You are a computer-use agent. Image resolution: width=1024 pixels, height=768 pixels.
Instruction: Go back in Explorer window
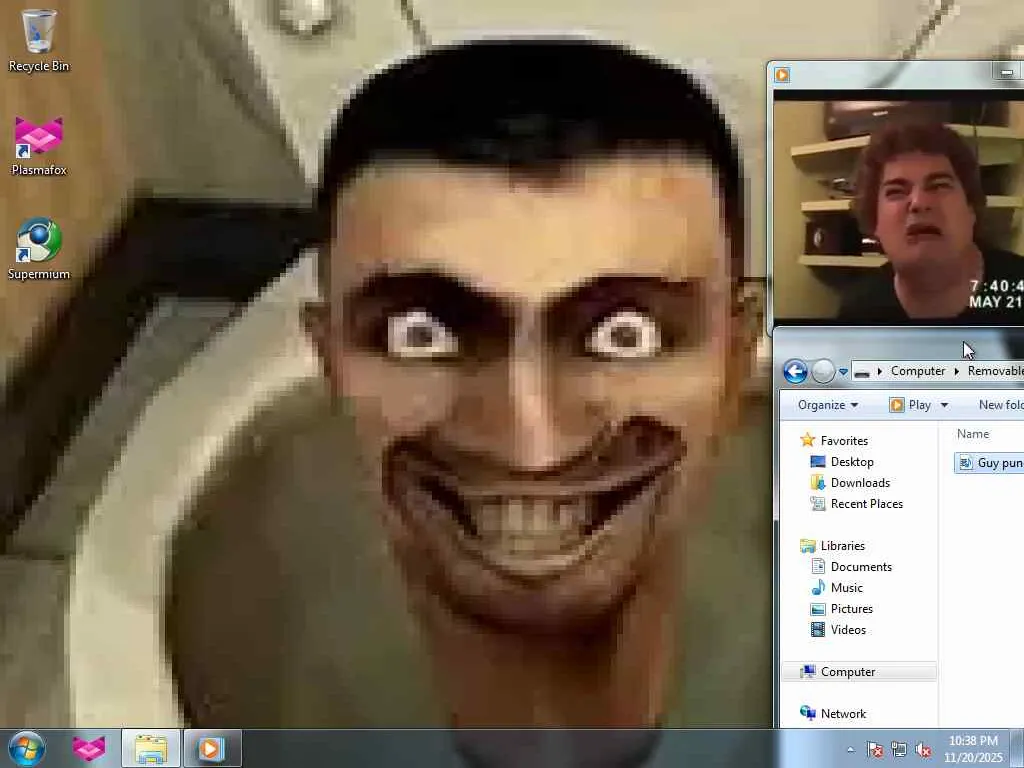795,372
